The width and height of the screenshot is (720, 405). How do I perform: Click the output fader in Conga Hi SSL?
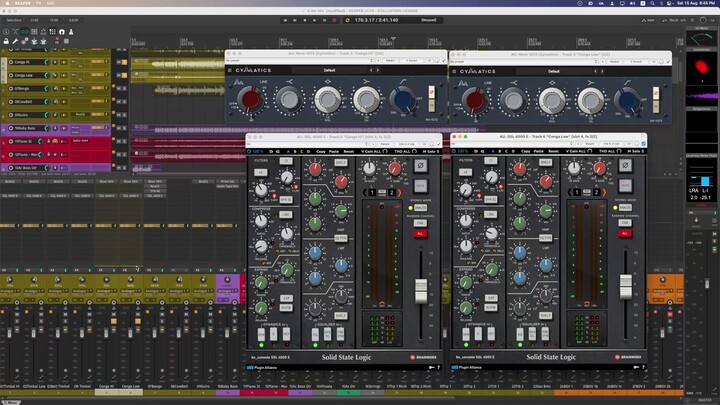[421, 291]
